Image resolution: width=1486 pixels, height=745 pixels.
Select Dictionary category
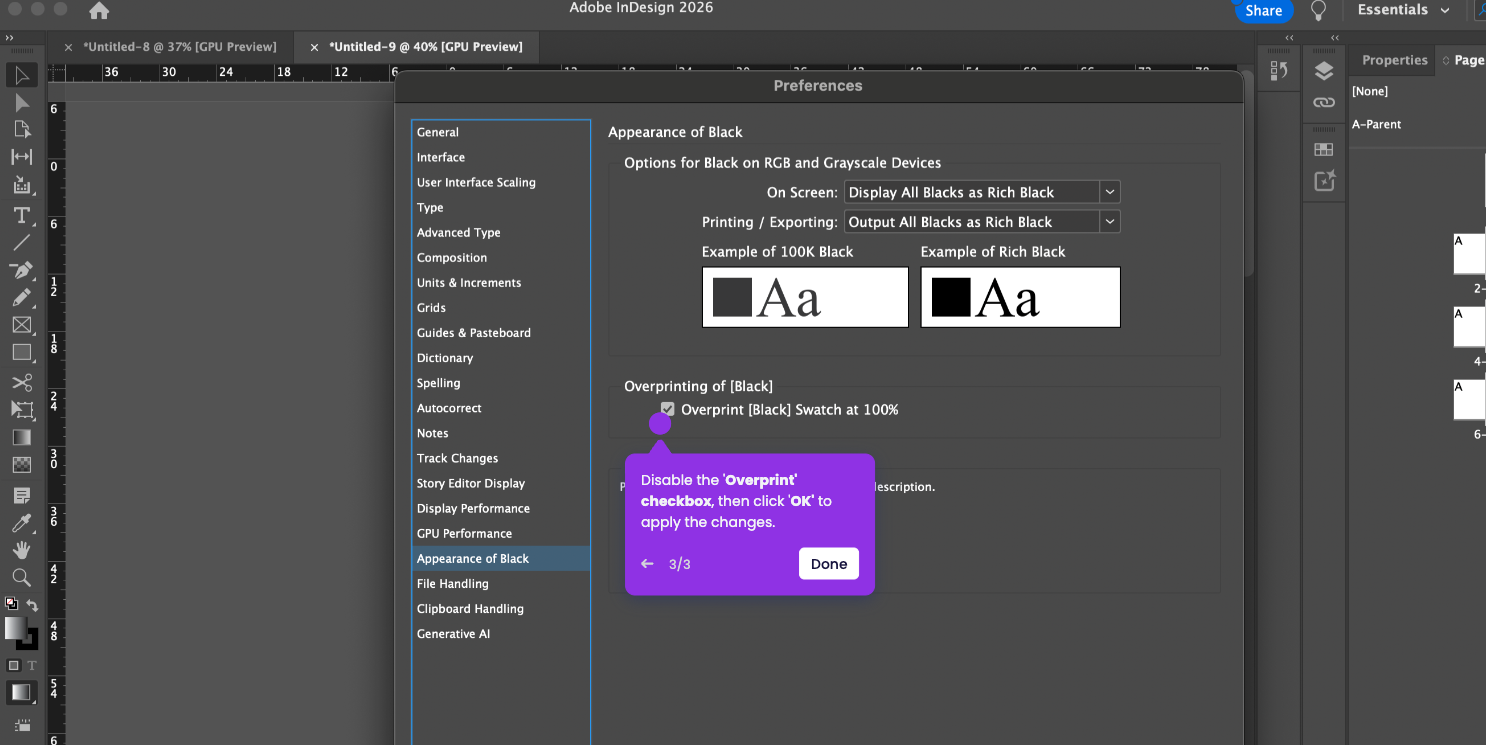pyautogui.click(x=501, y=357)
